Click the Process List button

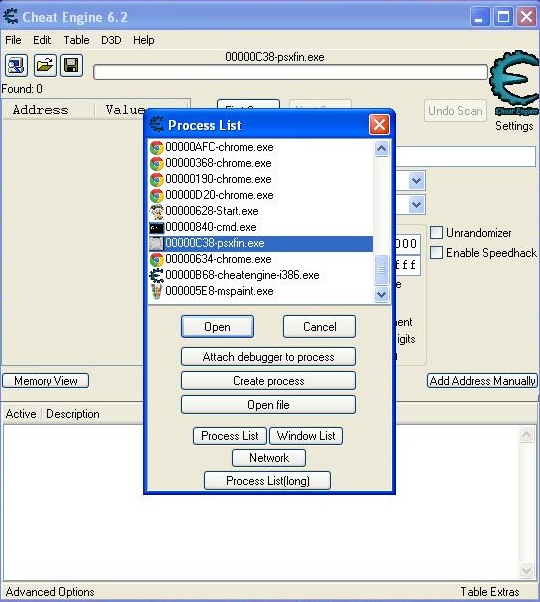[230, 436]
